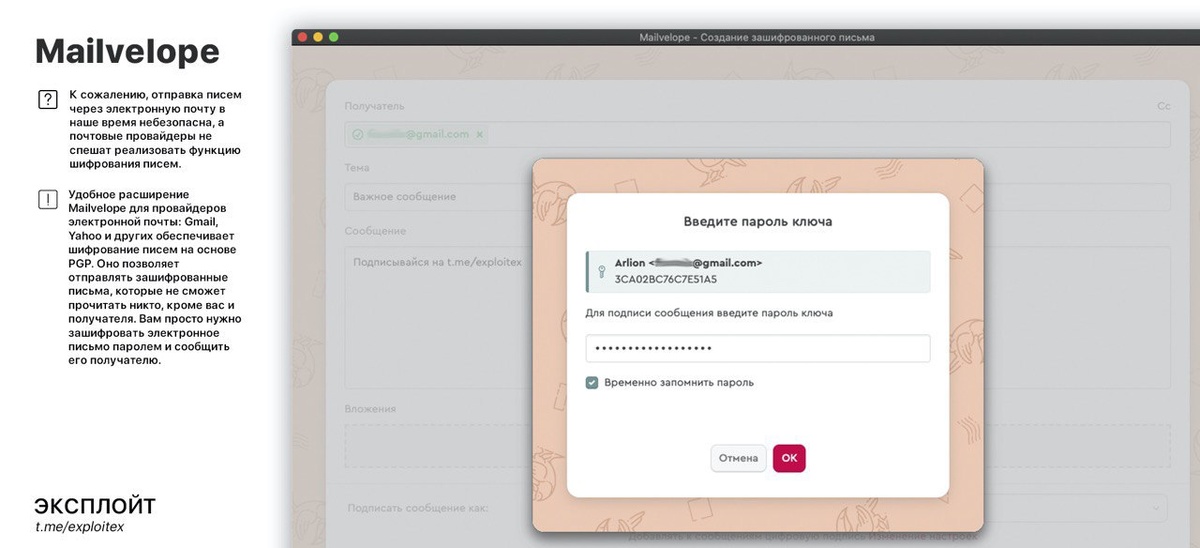Viewport: 1200px width, 548px height.
Task: Click the key icon beside Arlion
Action: point(602,271)
